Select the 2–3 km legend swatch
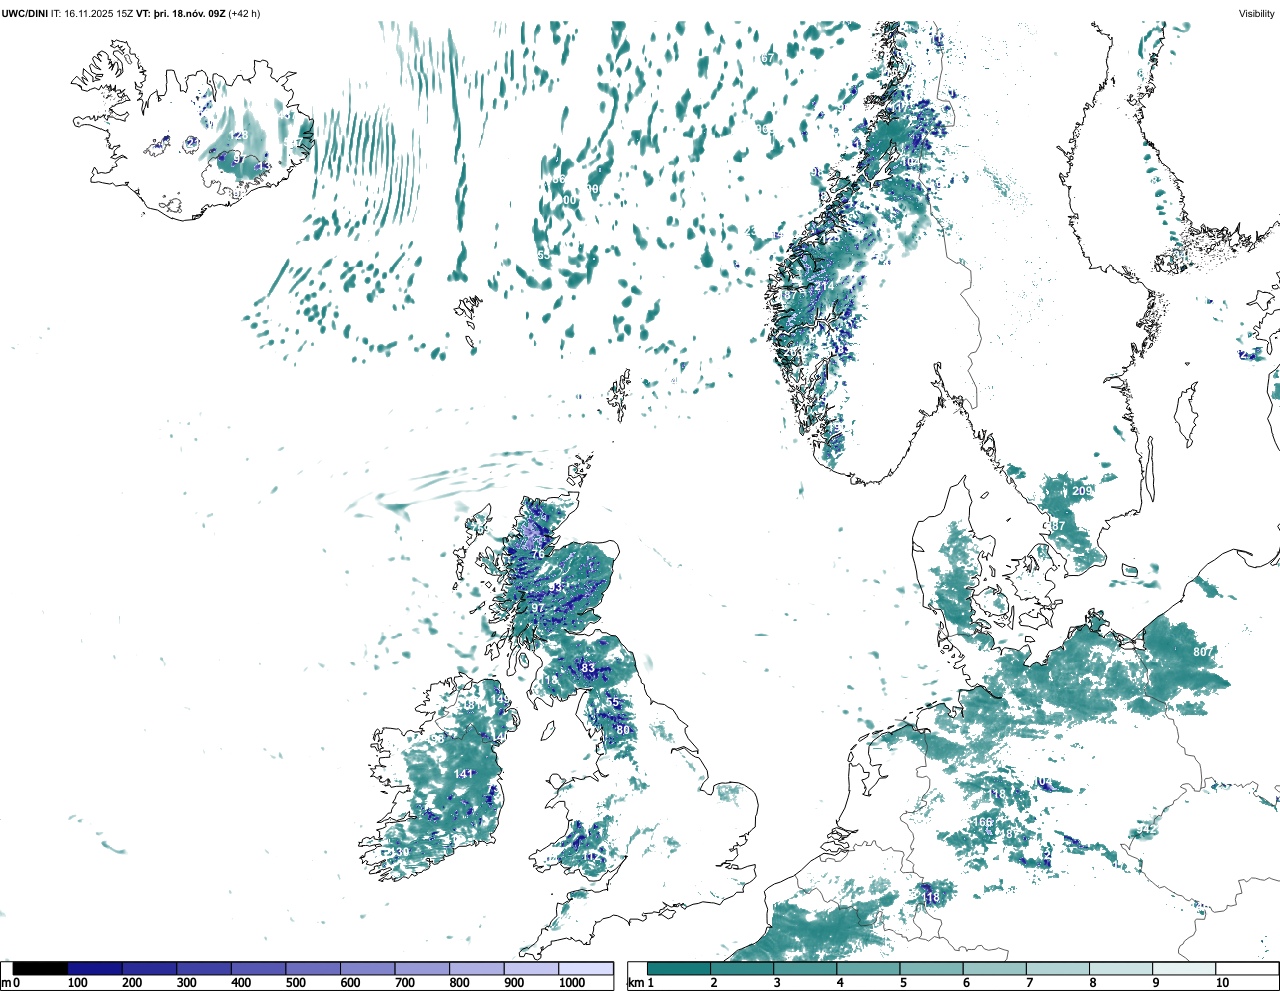Viewport: 1280px width, 991px height. click(x=742, y=968)
